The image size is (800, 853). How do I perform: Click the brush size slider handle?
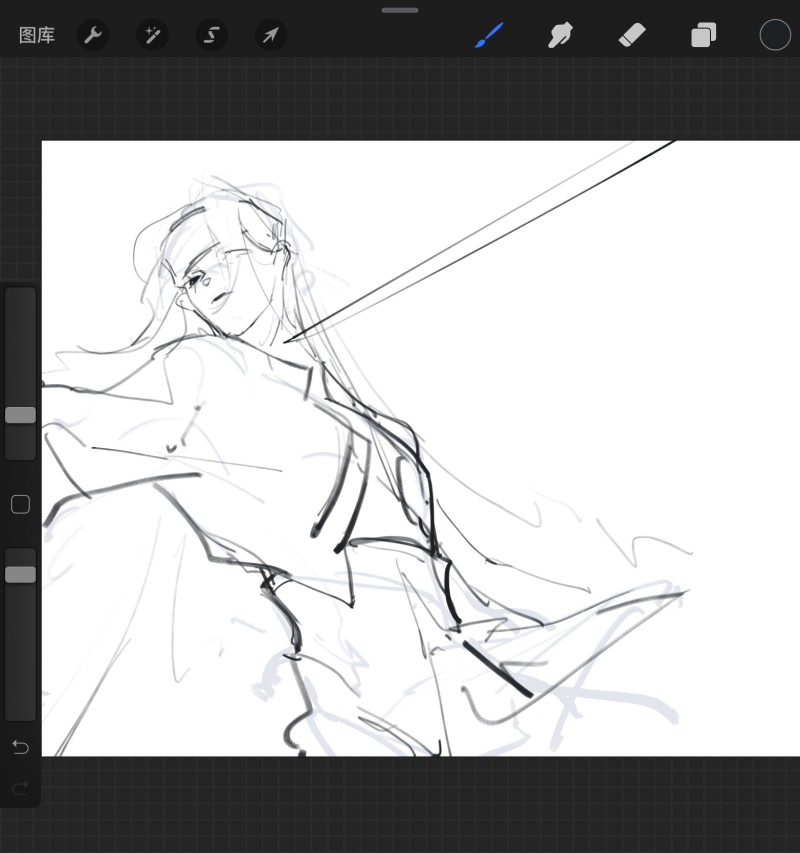click(x=21, y=415)
